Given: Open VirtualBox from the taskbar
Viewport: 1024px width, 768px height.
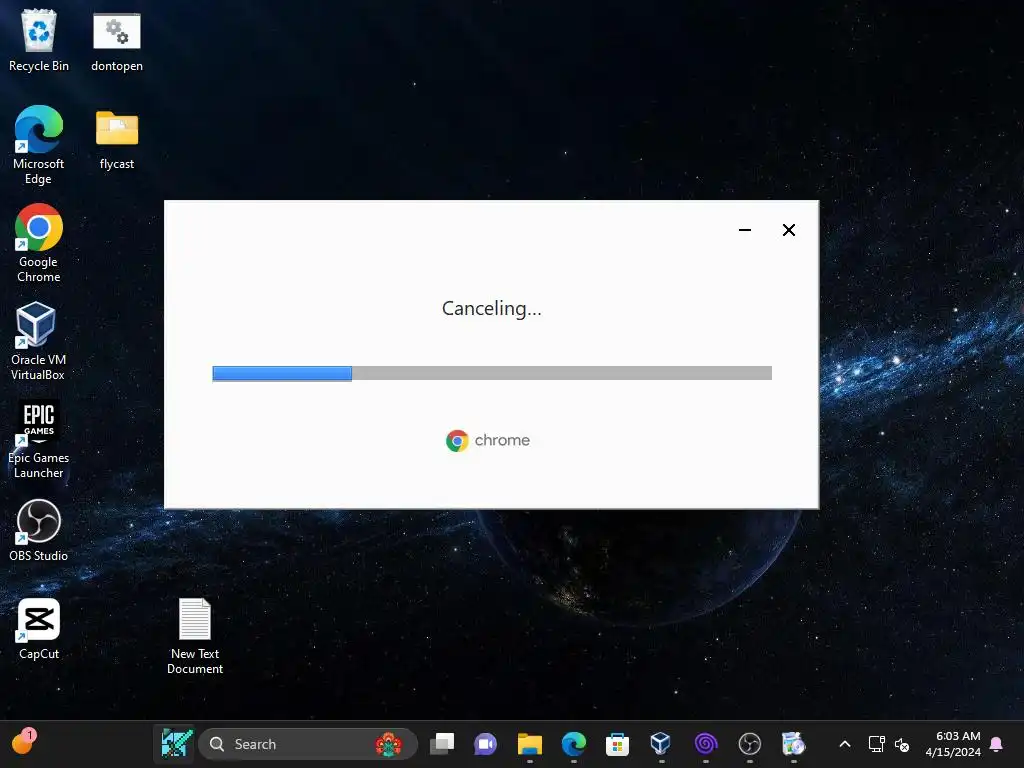Looking at the screenshot, I should tap(661, 744).
